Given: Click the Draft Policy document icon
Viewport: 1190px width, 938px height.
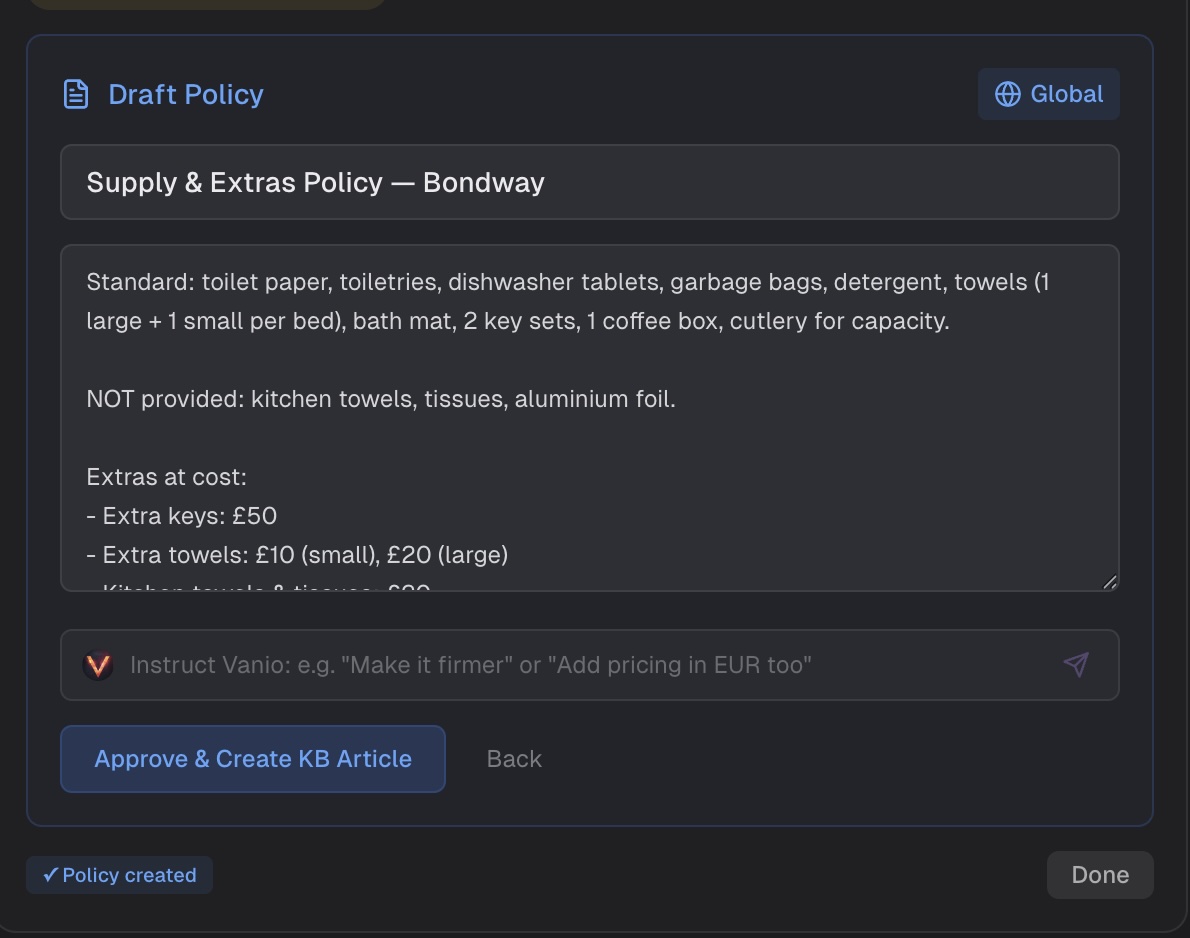Looking at the screenshot, I should 76,95.
